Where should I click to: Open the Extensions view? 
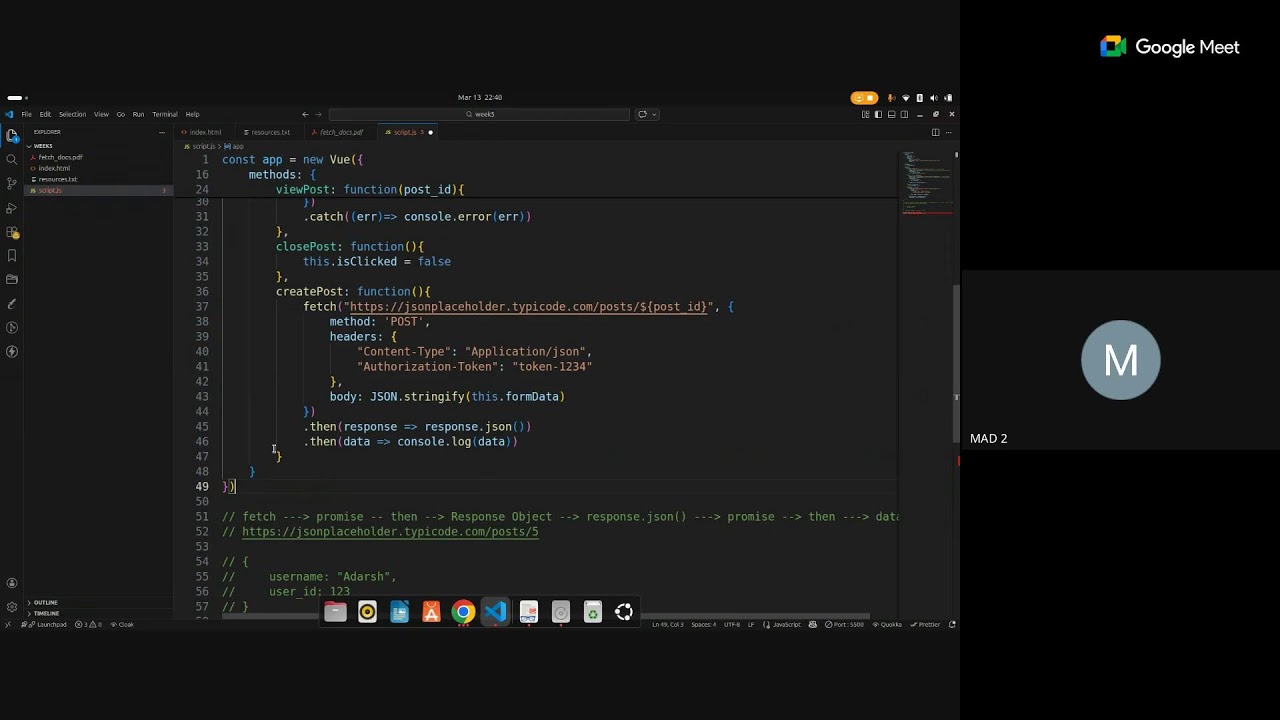coord(12,232)
